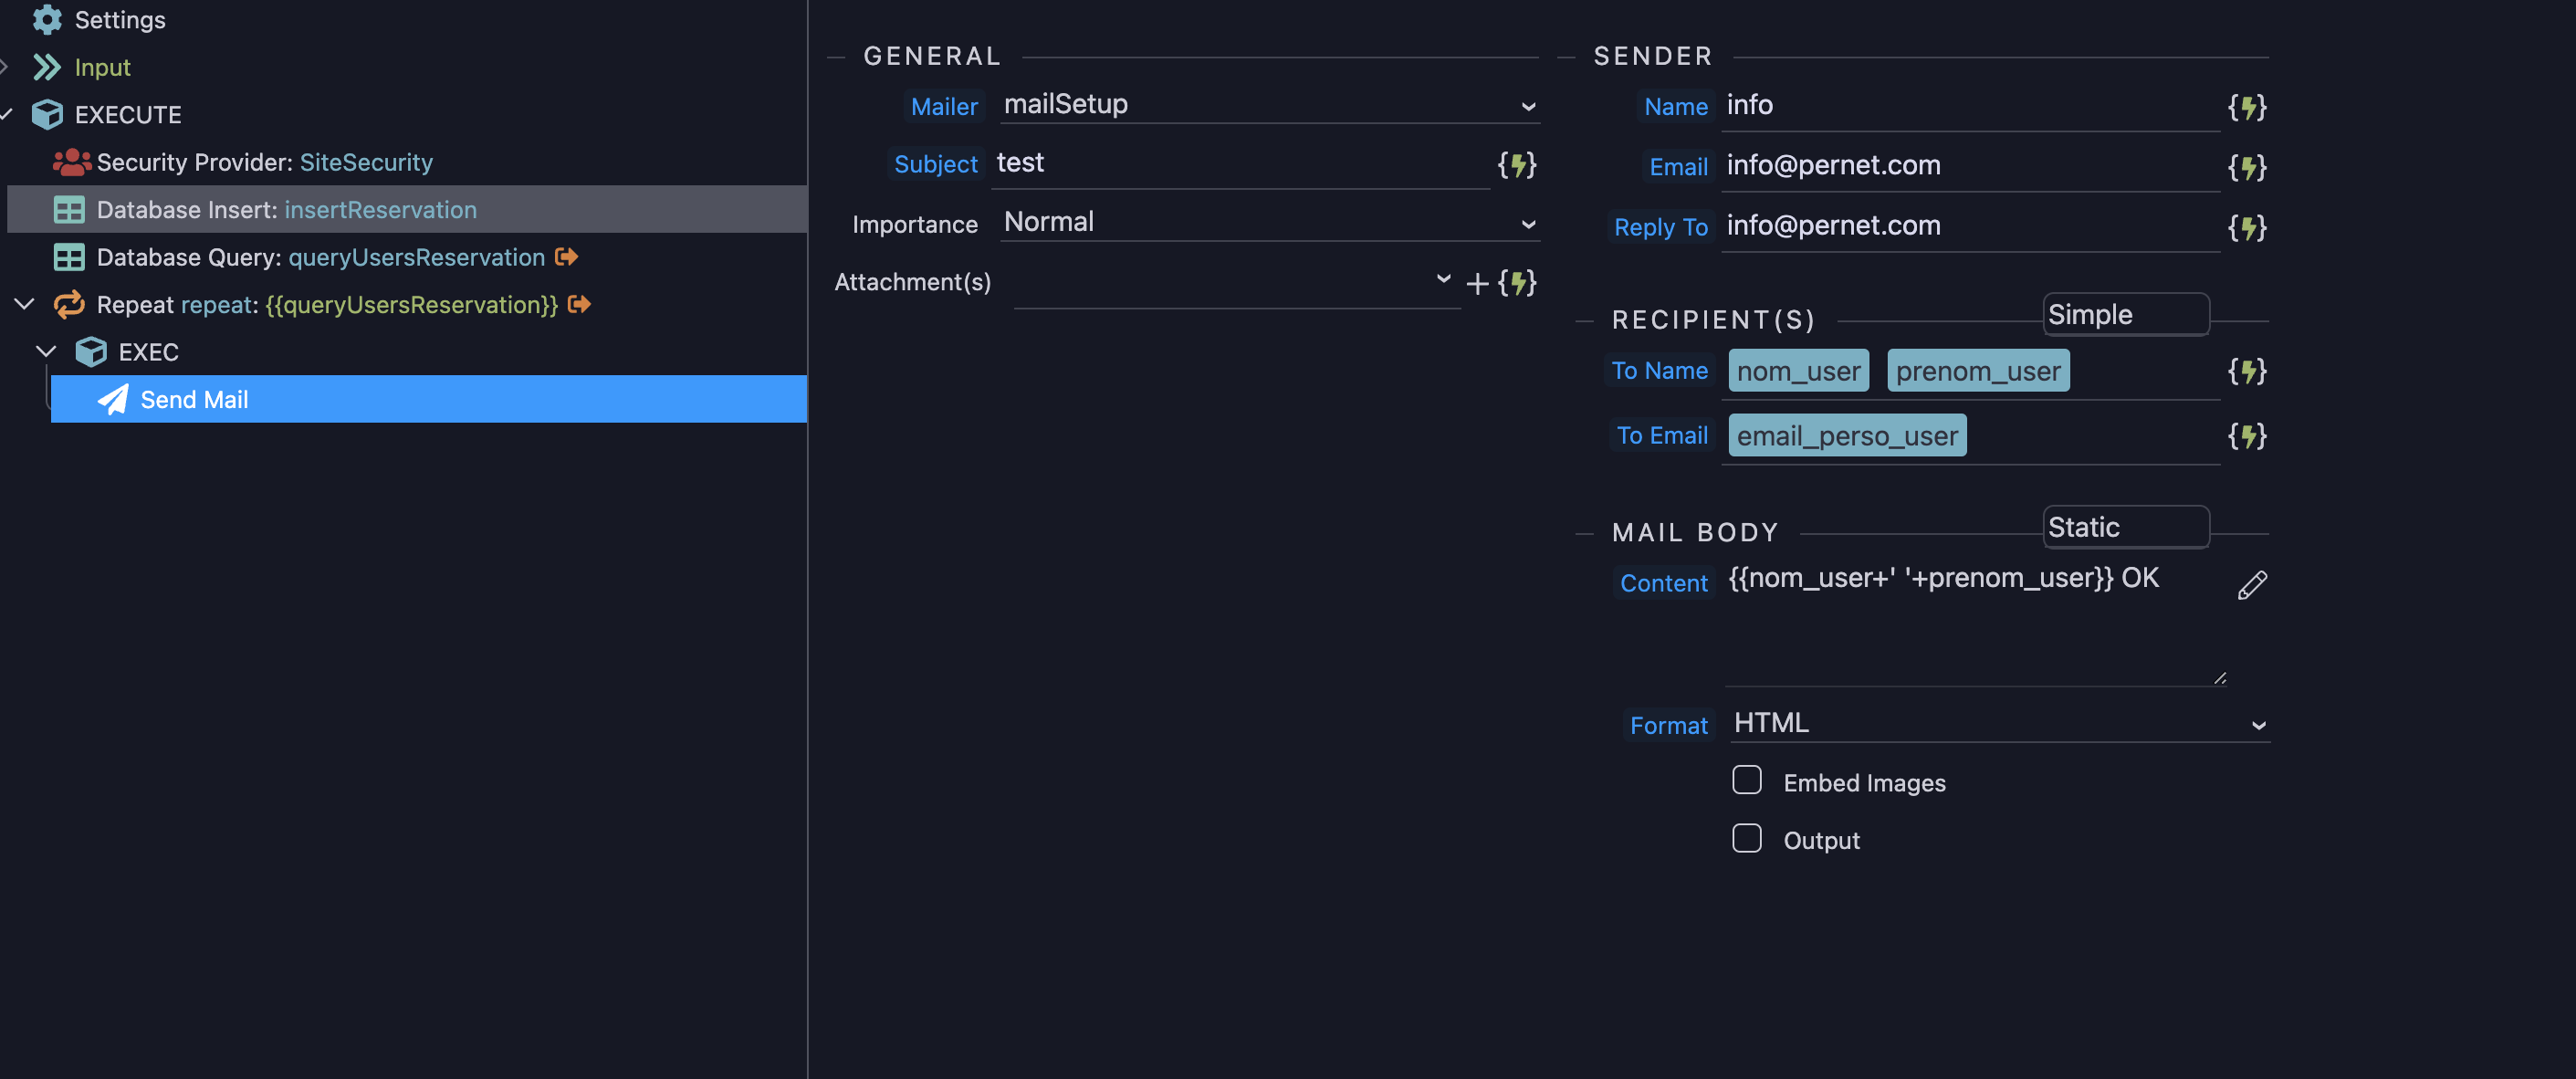The image size is (2576, 1079).
Task: Open the Importance dropdown
Action: coord(1269,222)
